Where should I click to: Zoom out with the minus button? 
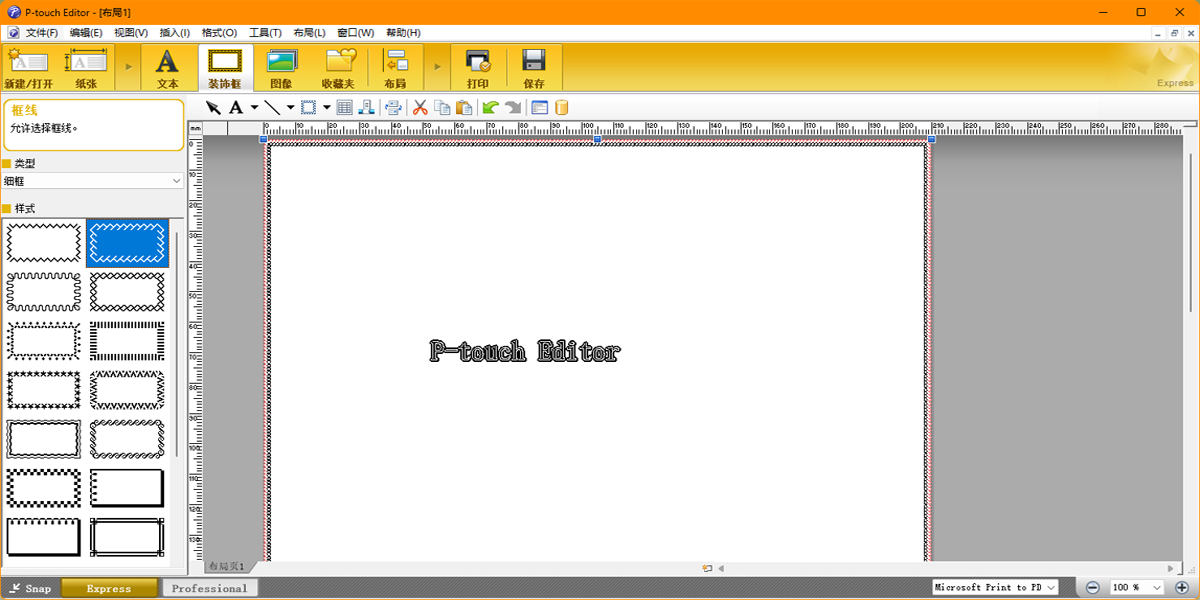click(1093, 588)
